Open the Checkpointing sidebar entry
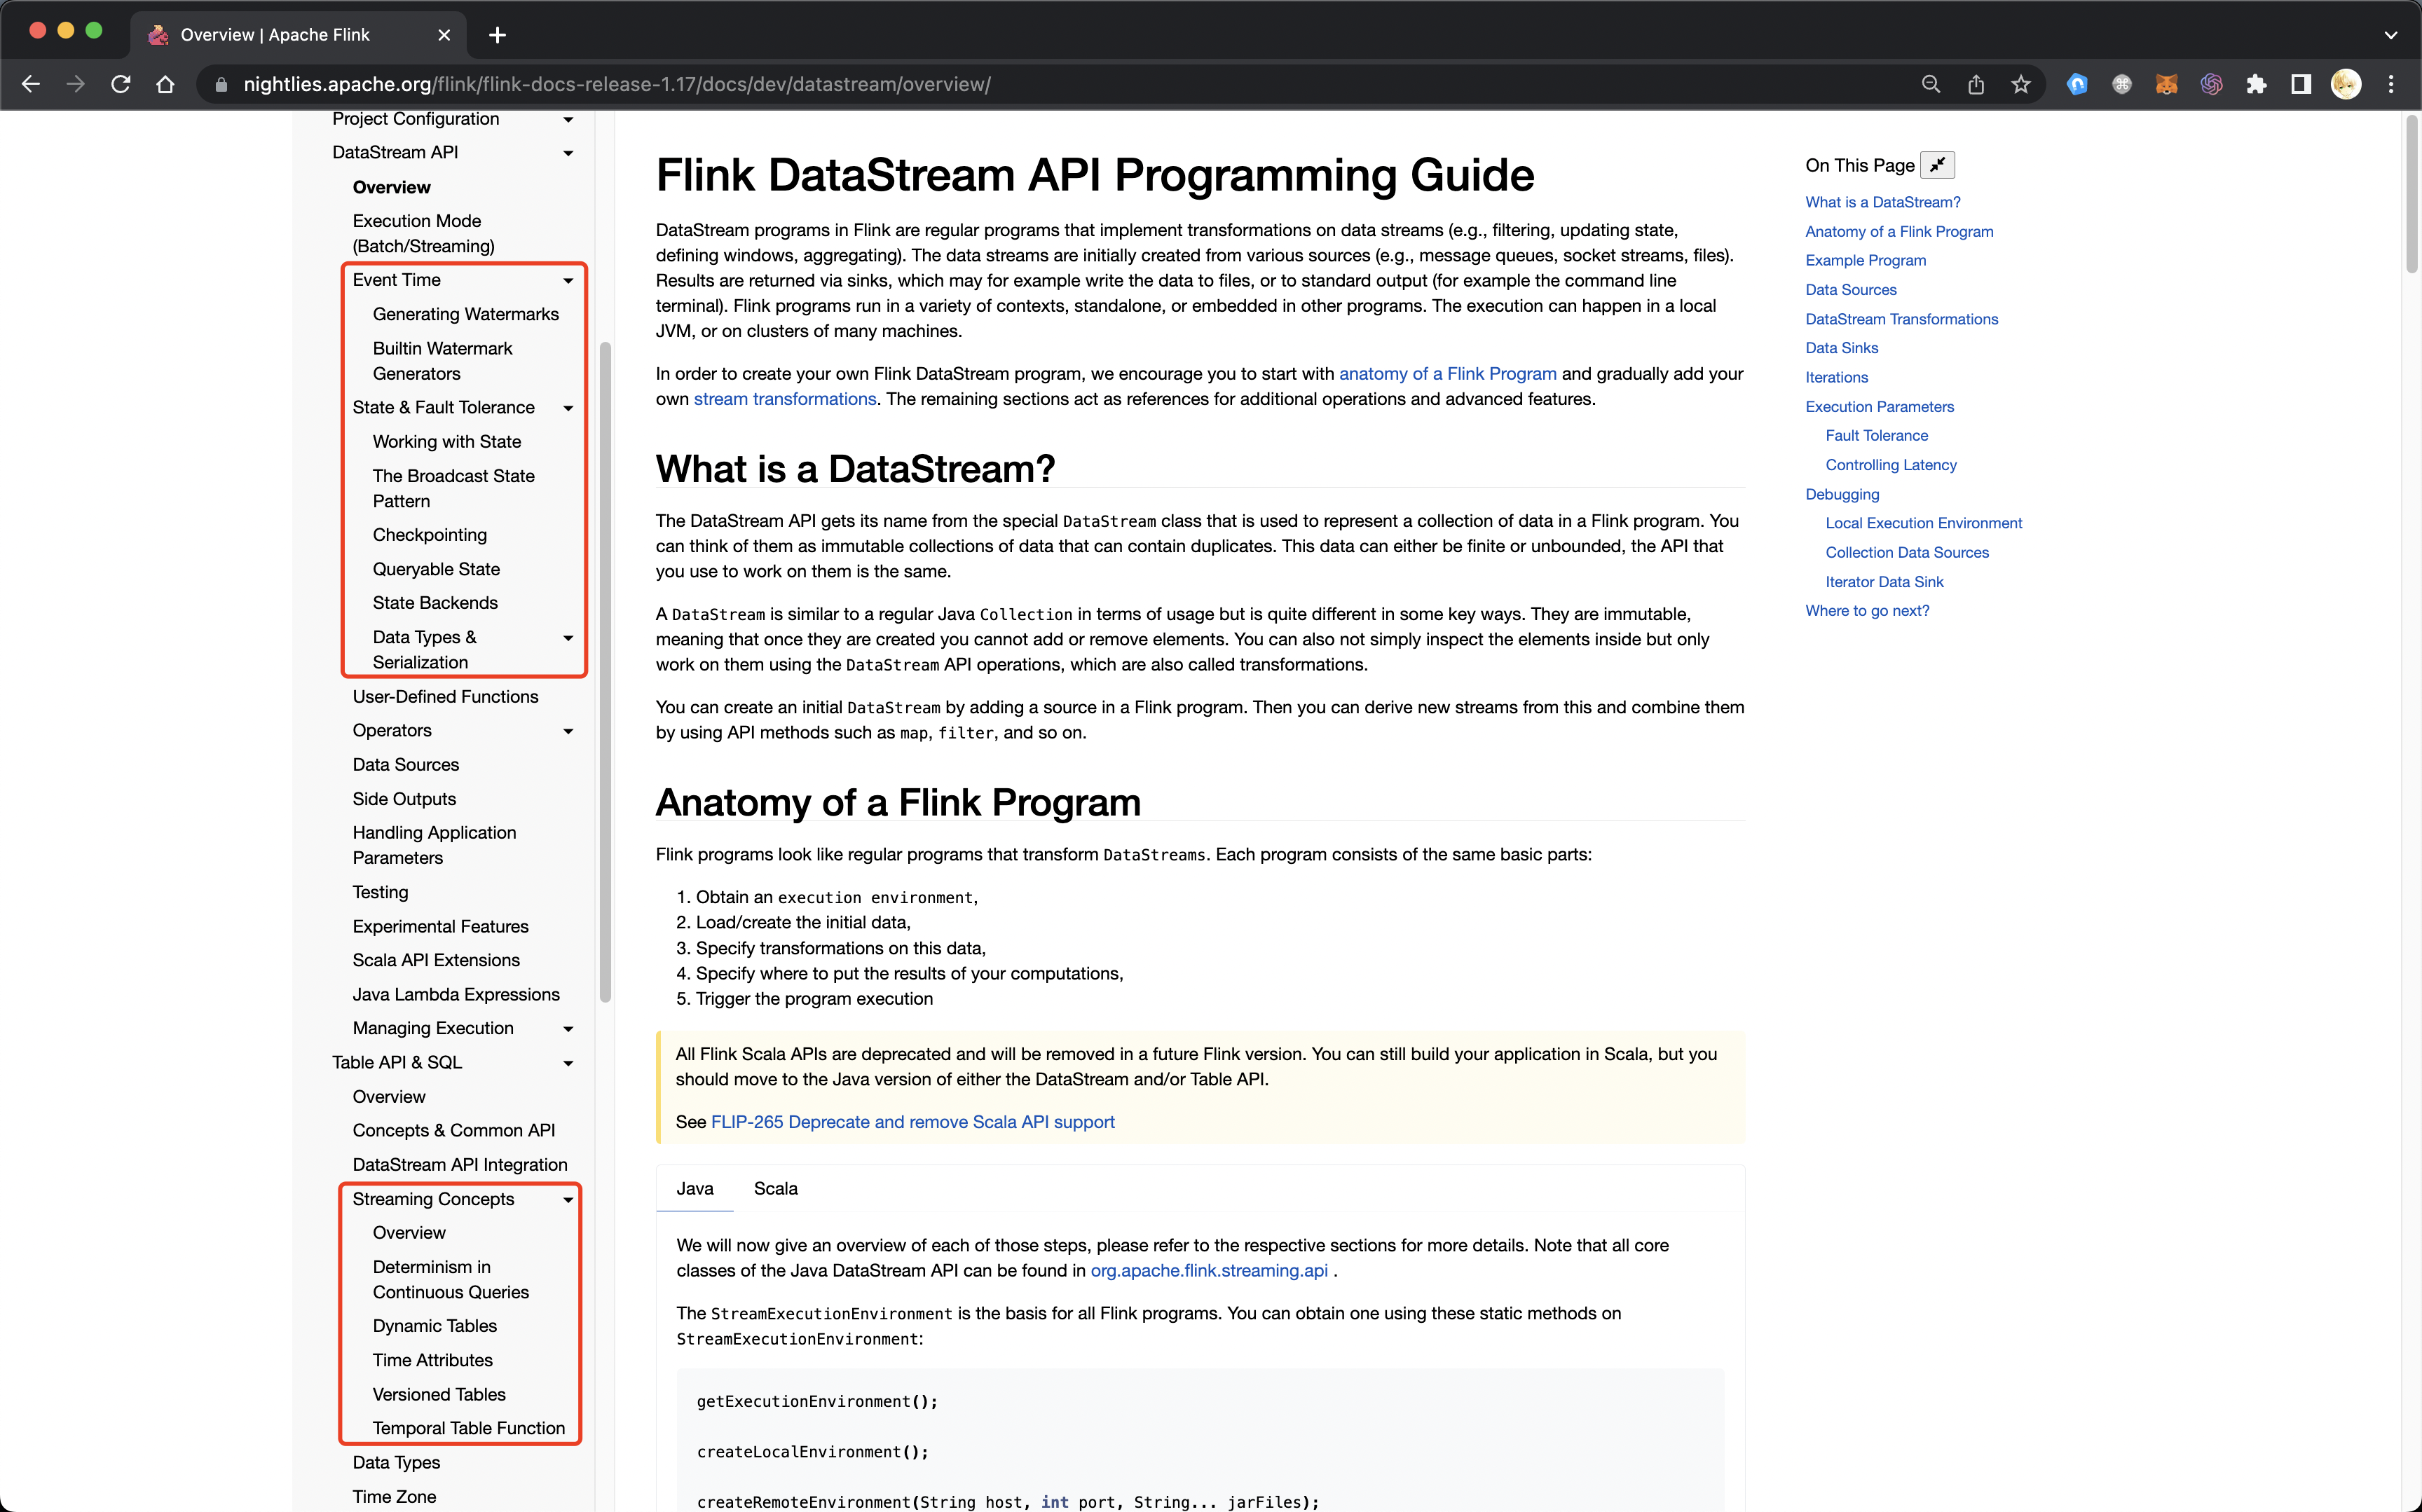This screenshot has width=2422, height=1512. [429, 535]
